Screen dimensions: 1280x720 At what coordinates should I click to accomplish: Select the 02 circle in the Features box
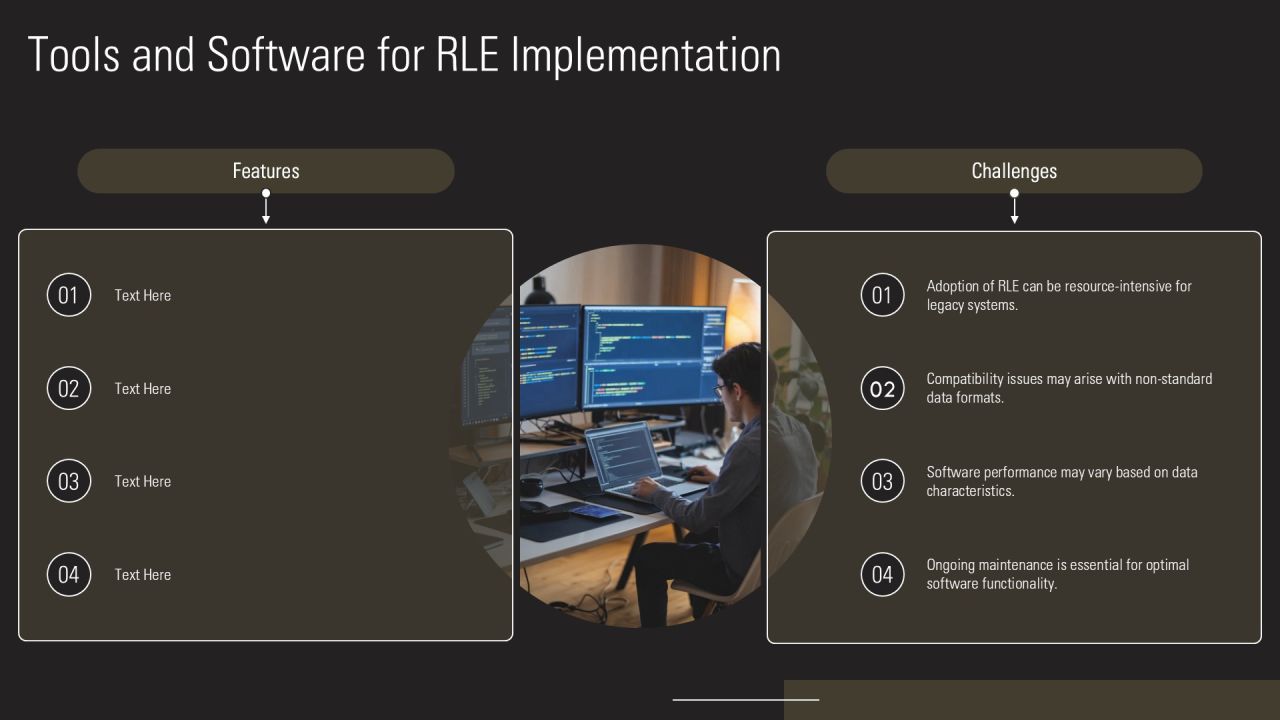coord(69,388)
